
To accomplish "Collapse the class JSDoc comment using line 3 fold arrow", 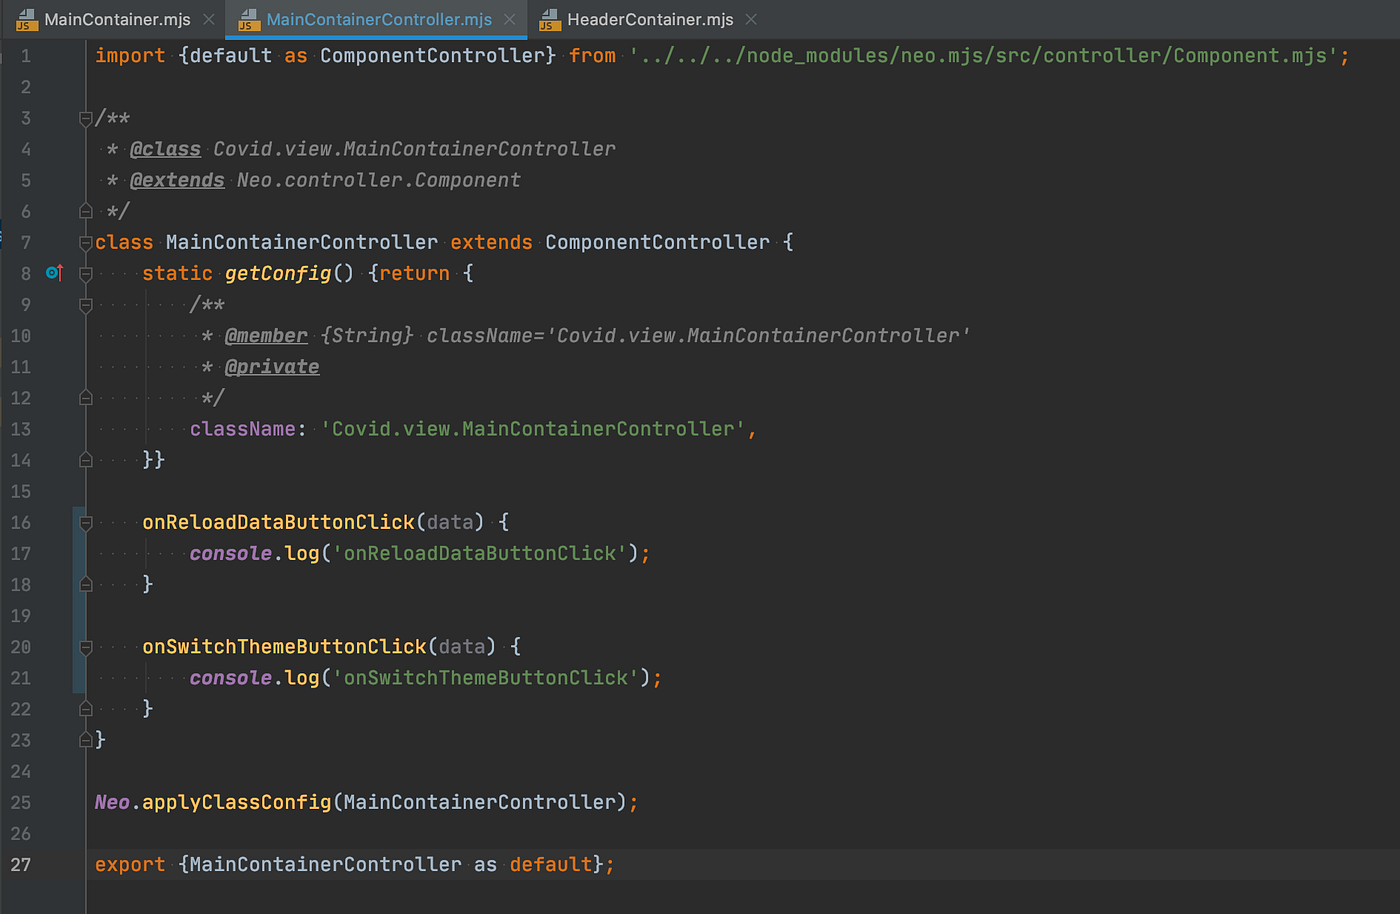I will pos(85,117).
